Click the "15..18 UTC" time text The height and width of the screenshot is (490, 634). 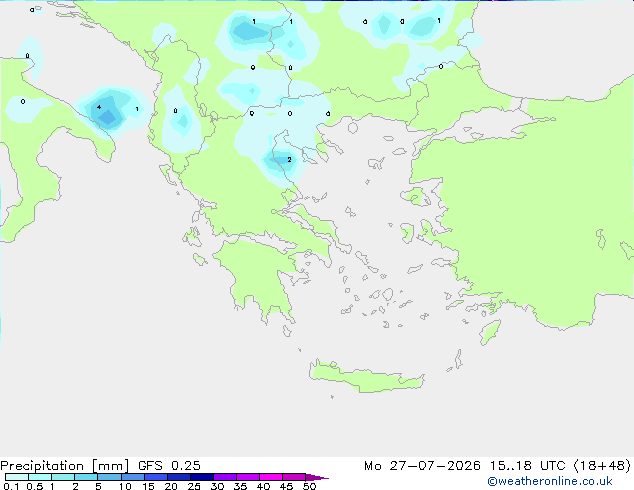click(528, 466)
